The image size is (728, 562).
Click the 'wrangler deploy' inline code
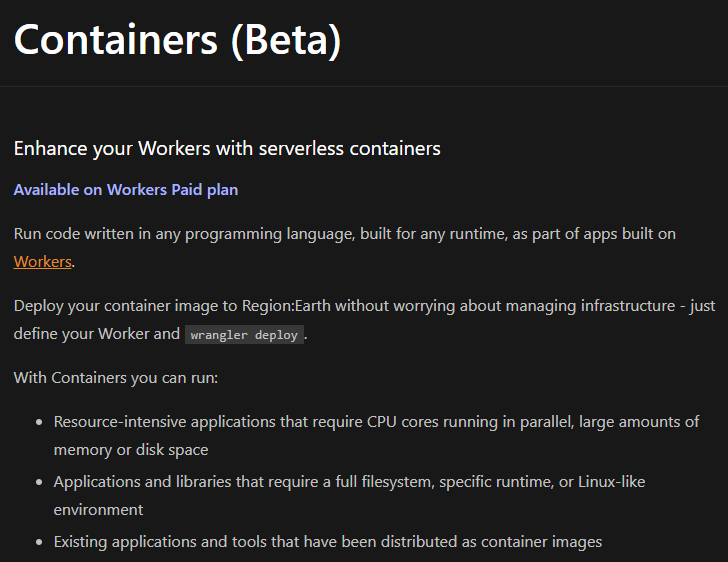[x=244, y=335]
